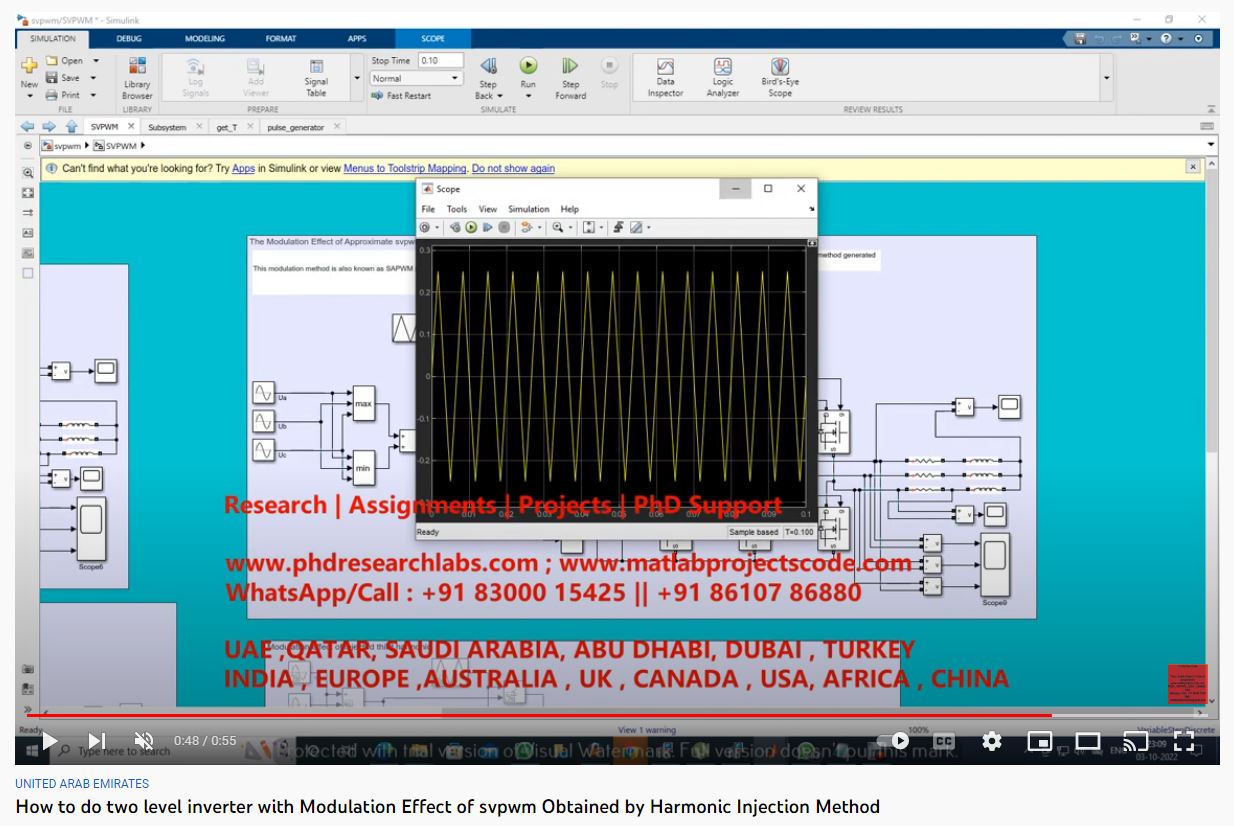Unmute the video player volume
Screen dimensions: 1234x826
(x=144, y=741)
